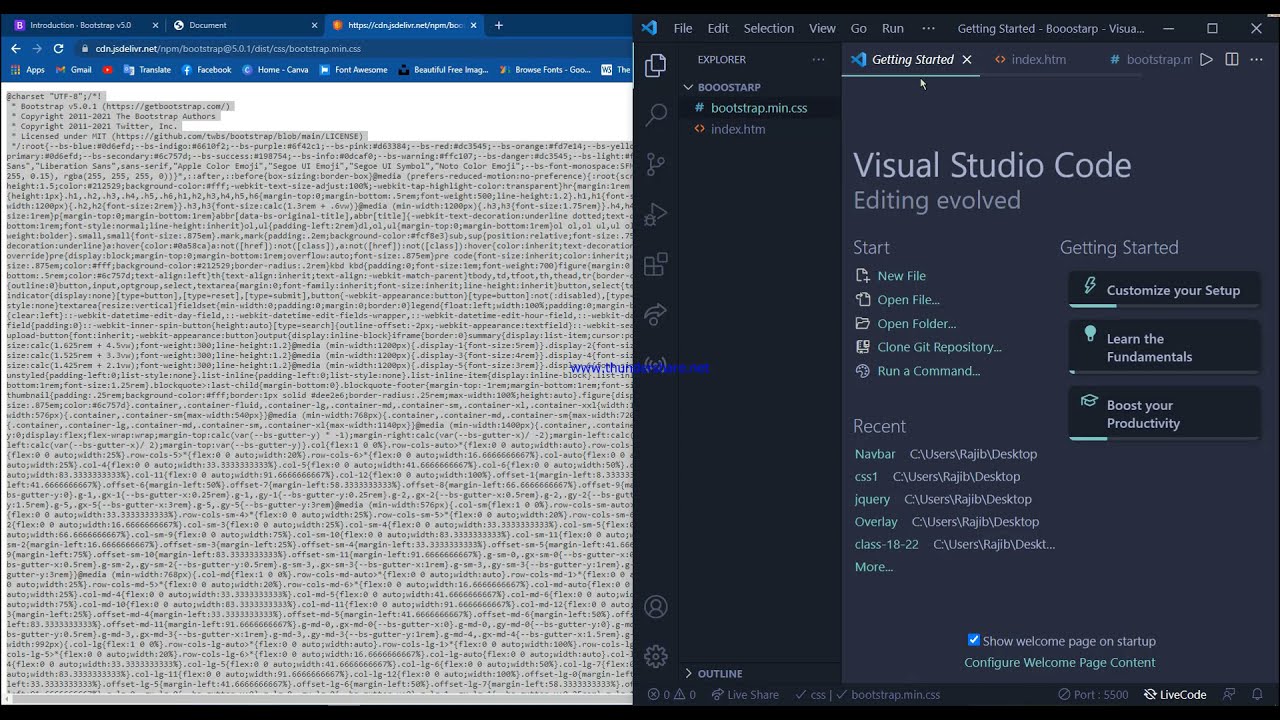Uncheck Show welcome page on startup

pyautogui.click(x=974, y=640)
